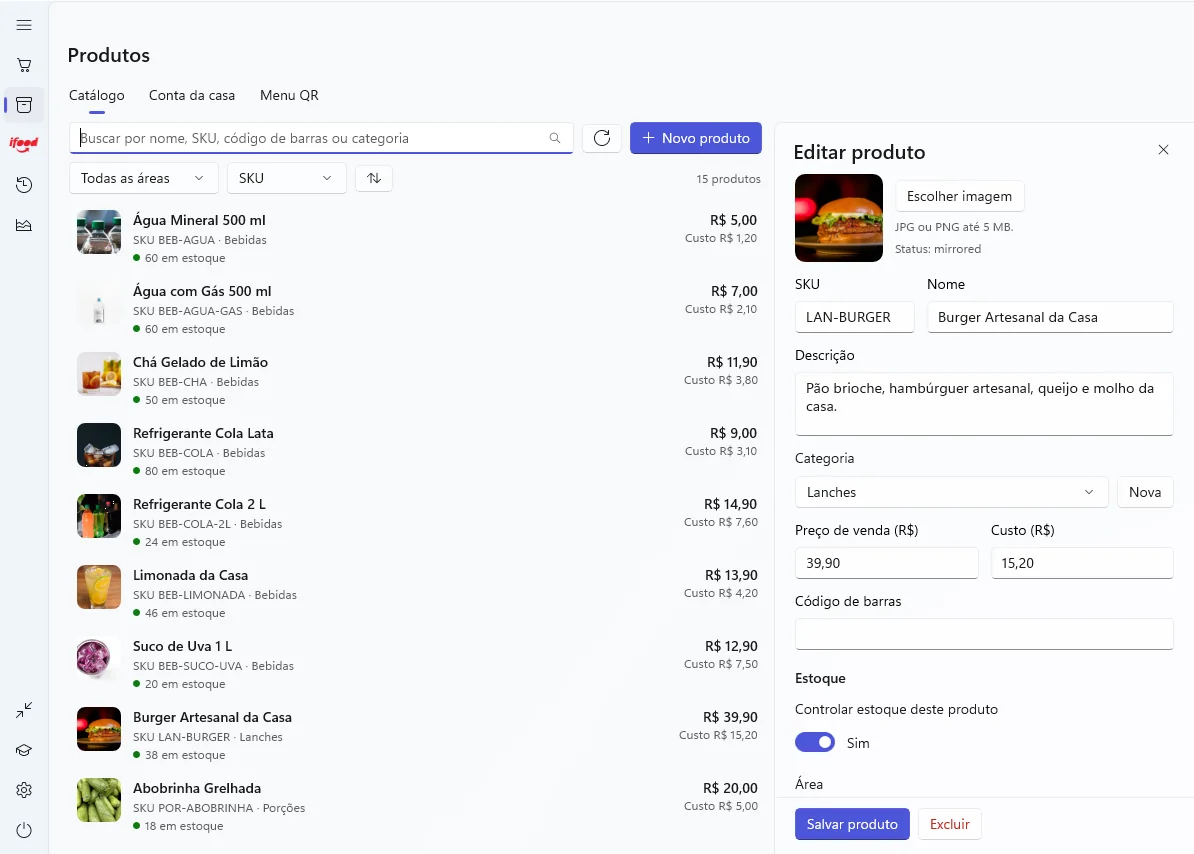Click the SKU field LAN-BURGER

click(854, 317)
